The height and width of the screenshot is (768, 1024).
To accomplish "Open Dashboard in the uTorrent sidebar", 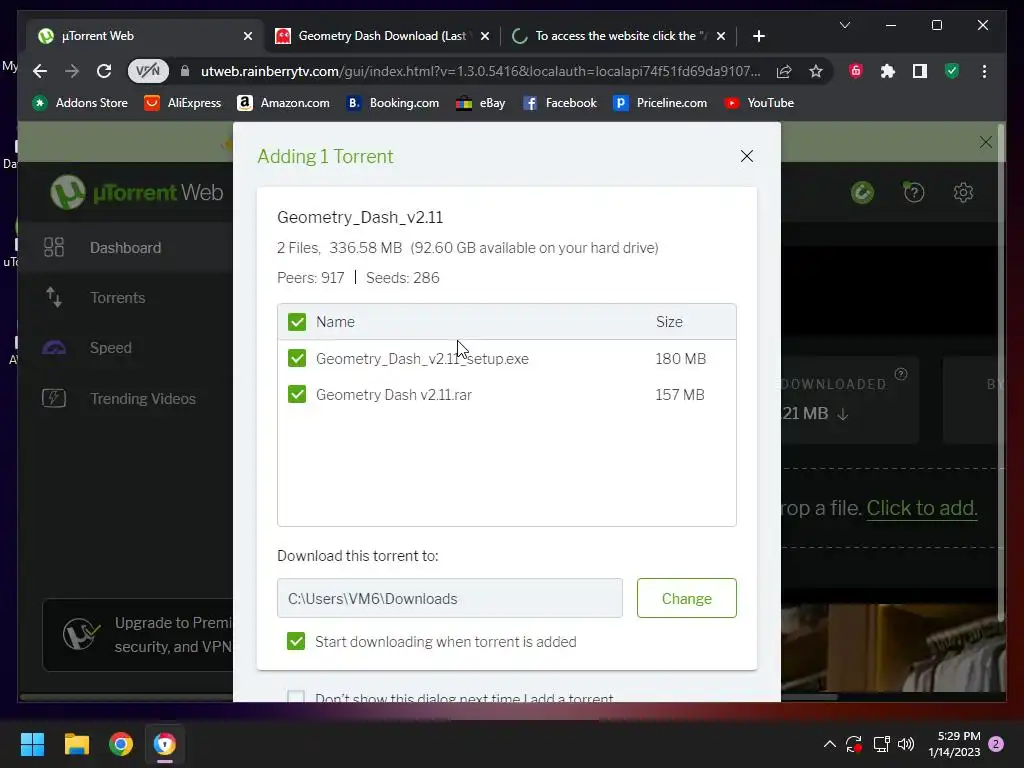I will 125,248.
